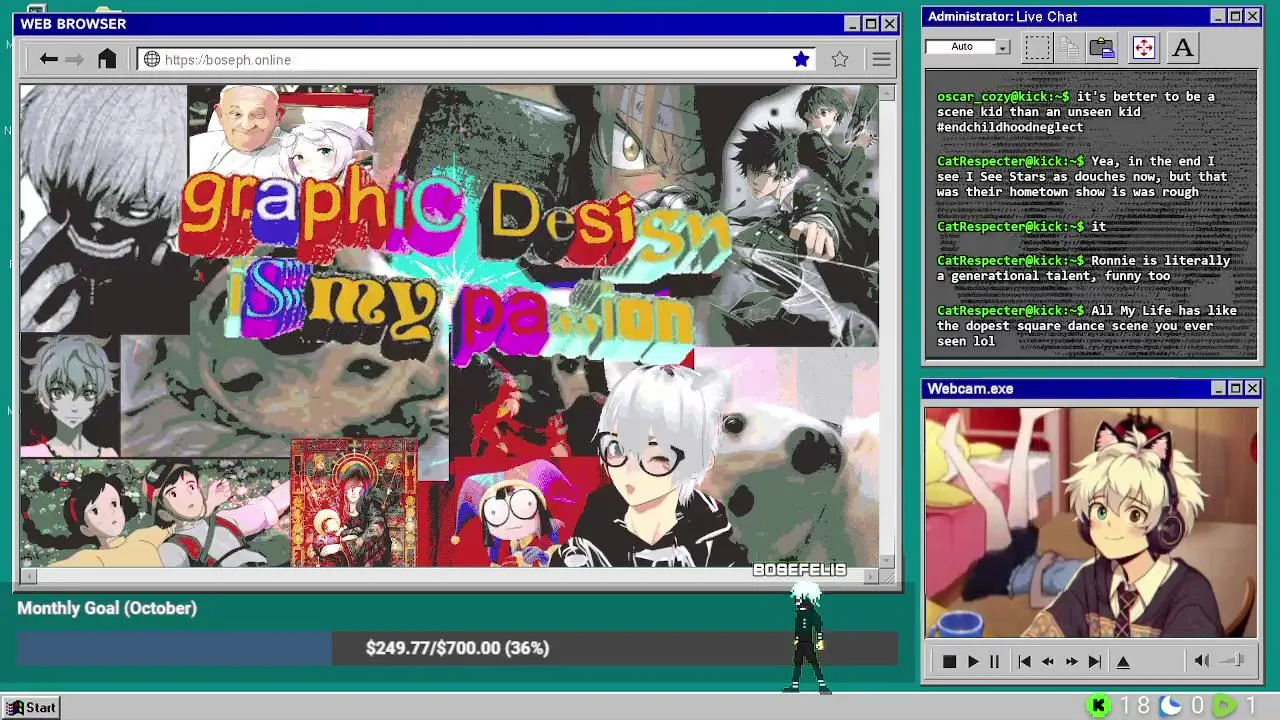Close the Webcam.exe window

coord(1252,388)
